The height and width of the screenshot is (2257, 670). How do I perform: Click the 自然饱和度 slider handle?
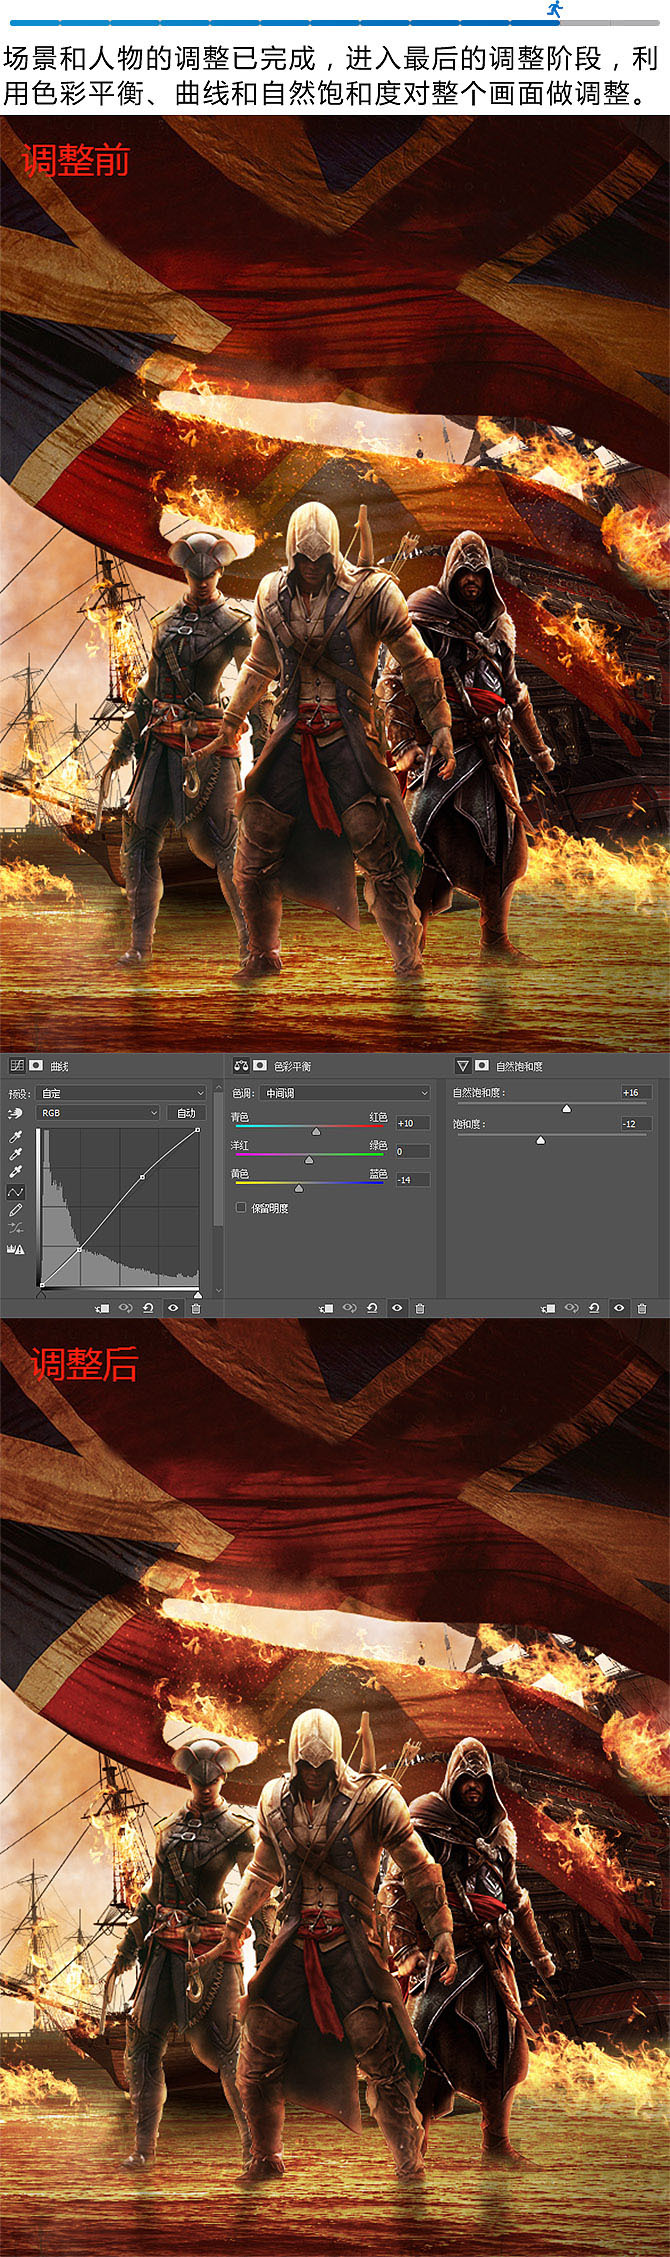(566, 1109)
